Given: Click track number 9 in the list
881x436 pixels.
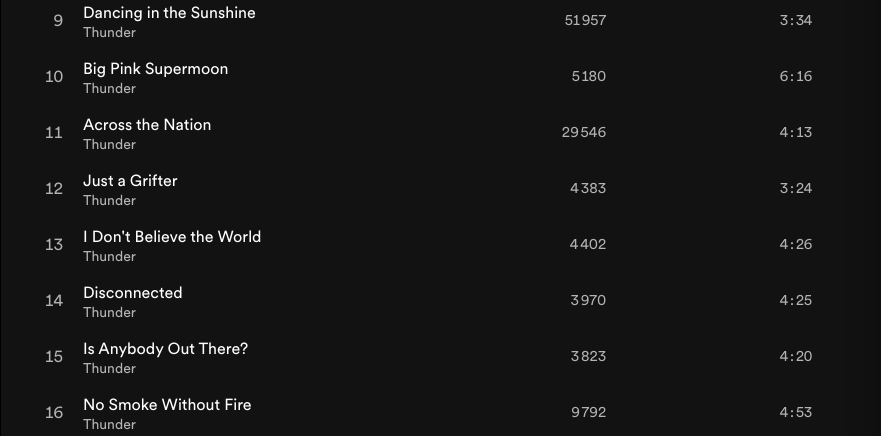Looking at the screenshot, I should click(58, 21).
